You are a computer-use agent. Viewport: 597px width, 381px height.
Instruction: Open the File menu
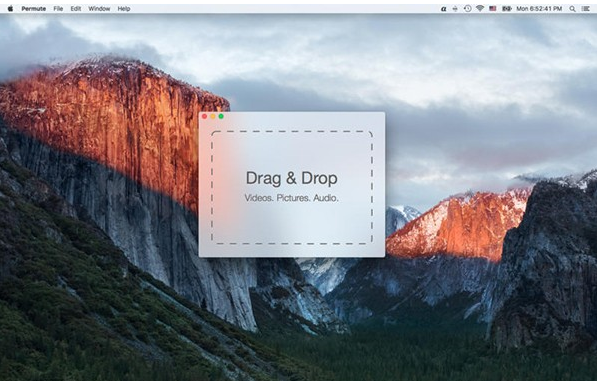click(58, 8)
